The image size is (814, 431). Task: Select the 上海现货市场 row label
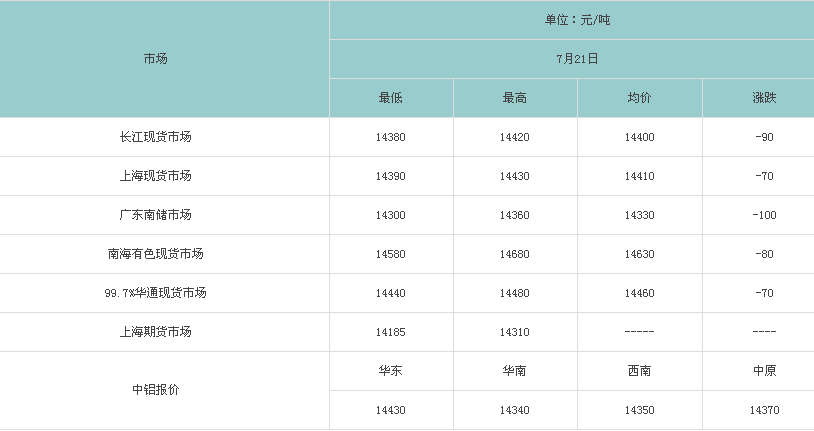[x=156, y=176]
